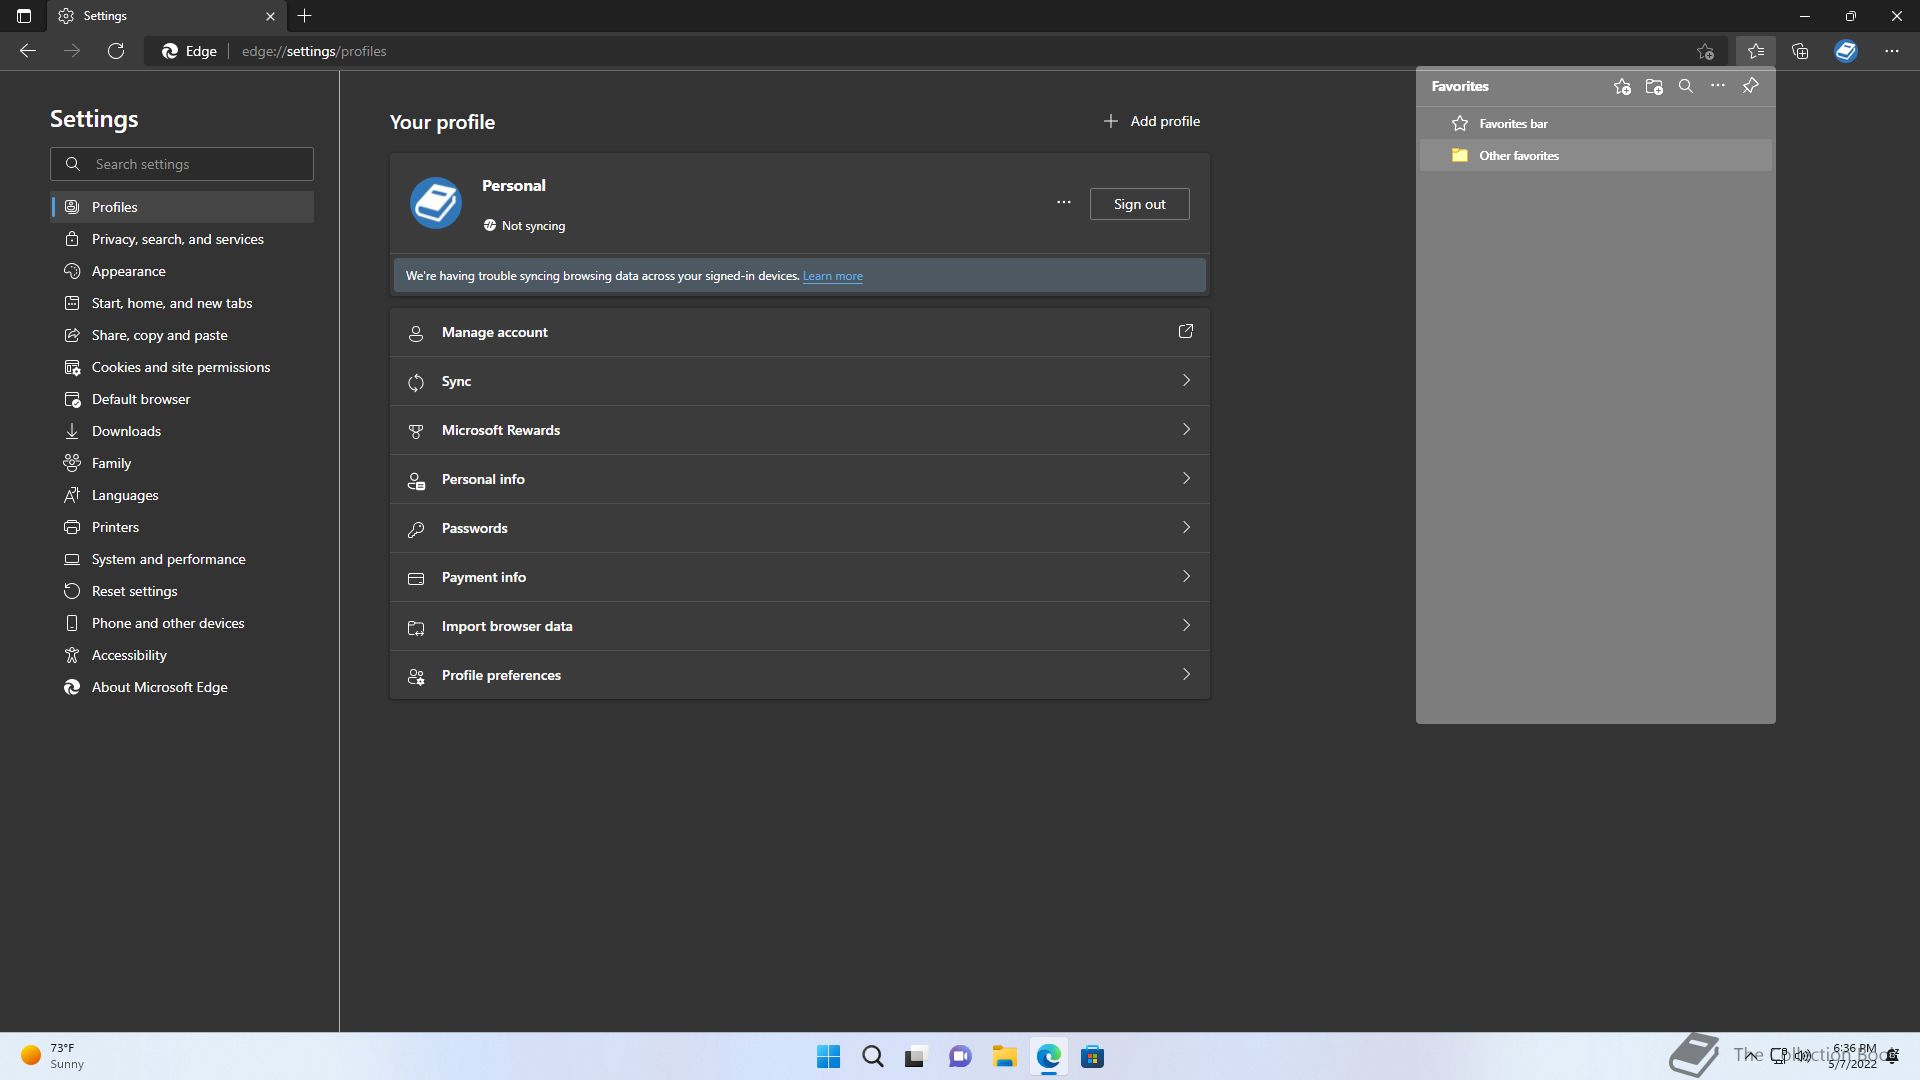Screen dimensions: 1920x1080
Task: Open Languages settings
Action: 182,495
